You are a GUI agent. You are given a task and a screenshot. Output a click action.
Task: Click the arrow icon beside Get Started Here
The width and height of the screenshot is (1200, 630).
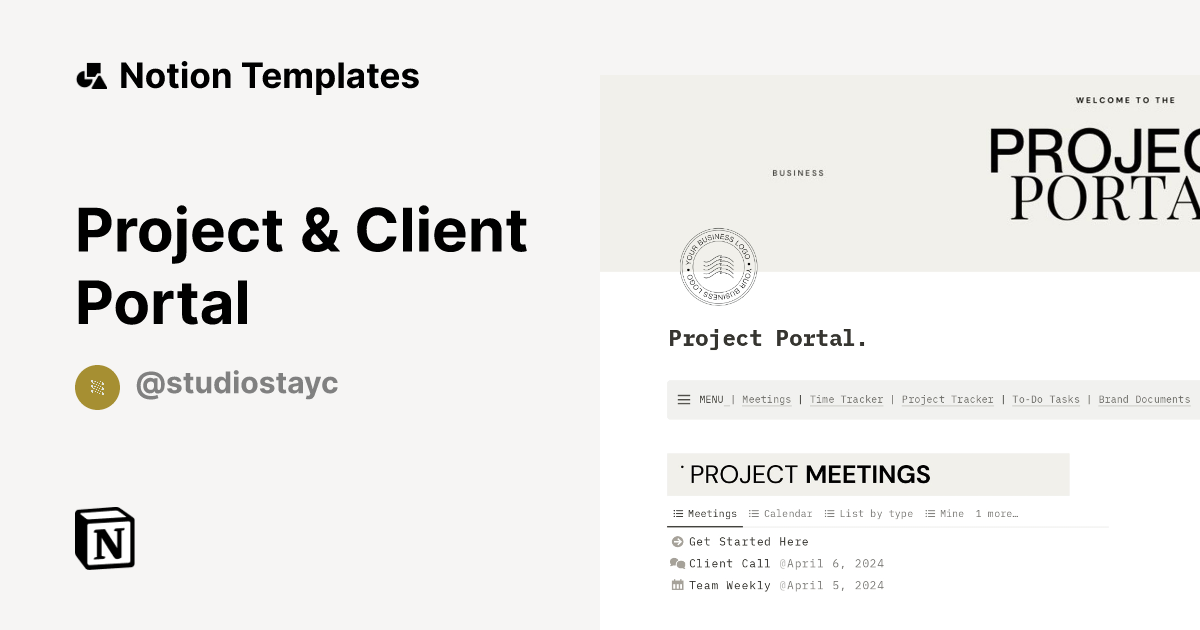pos(677,541)
